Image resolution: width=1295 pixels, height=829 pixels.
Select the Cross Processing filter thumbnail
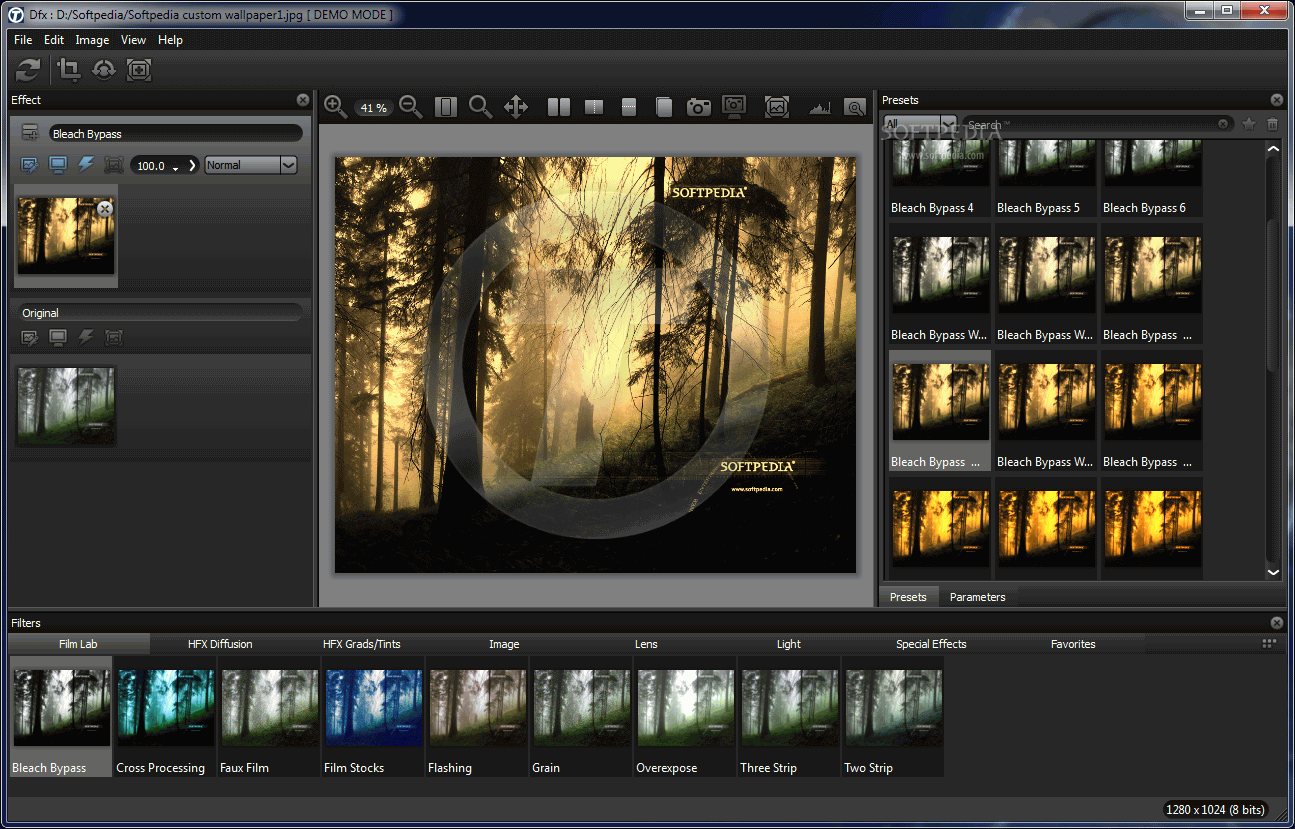(165, 717)
